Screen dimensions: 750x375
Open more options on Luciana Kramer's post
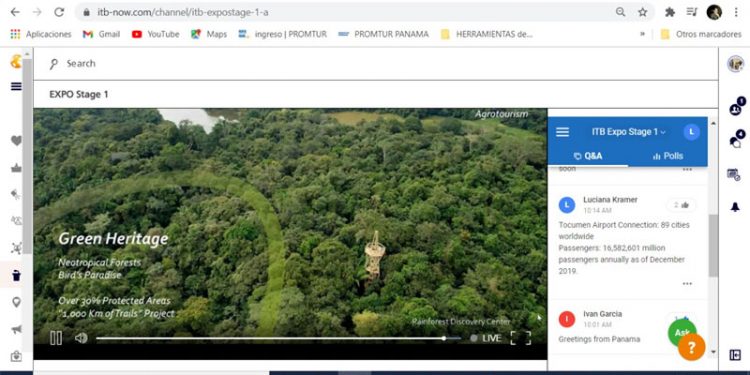click(x=687, y=284)
